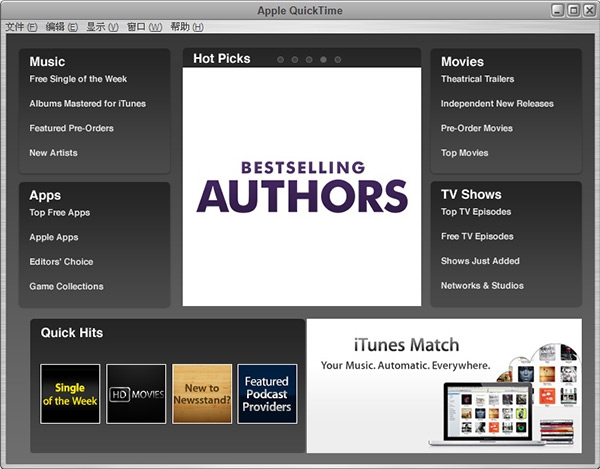Select the first Hot Picks page dot
The image size is (600, 469).
(280, 60)
